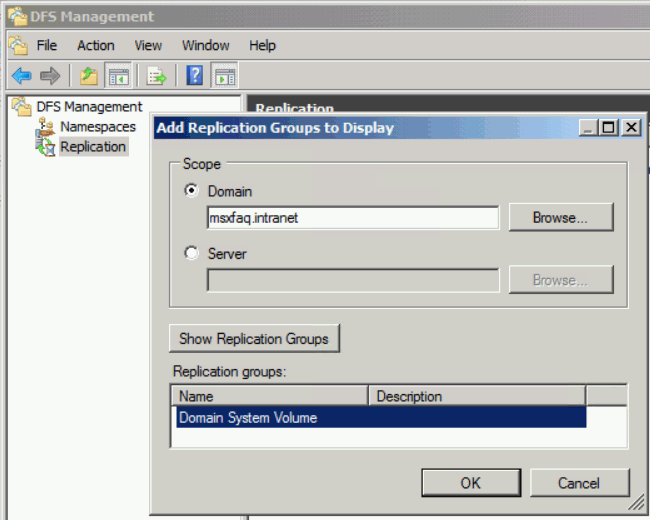650x520 pixels.
Task: Open the Action menu
Action: point(96,45)
